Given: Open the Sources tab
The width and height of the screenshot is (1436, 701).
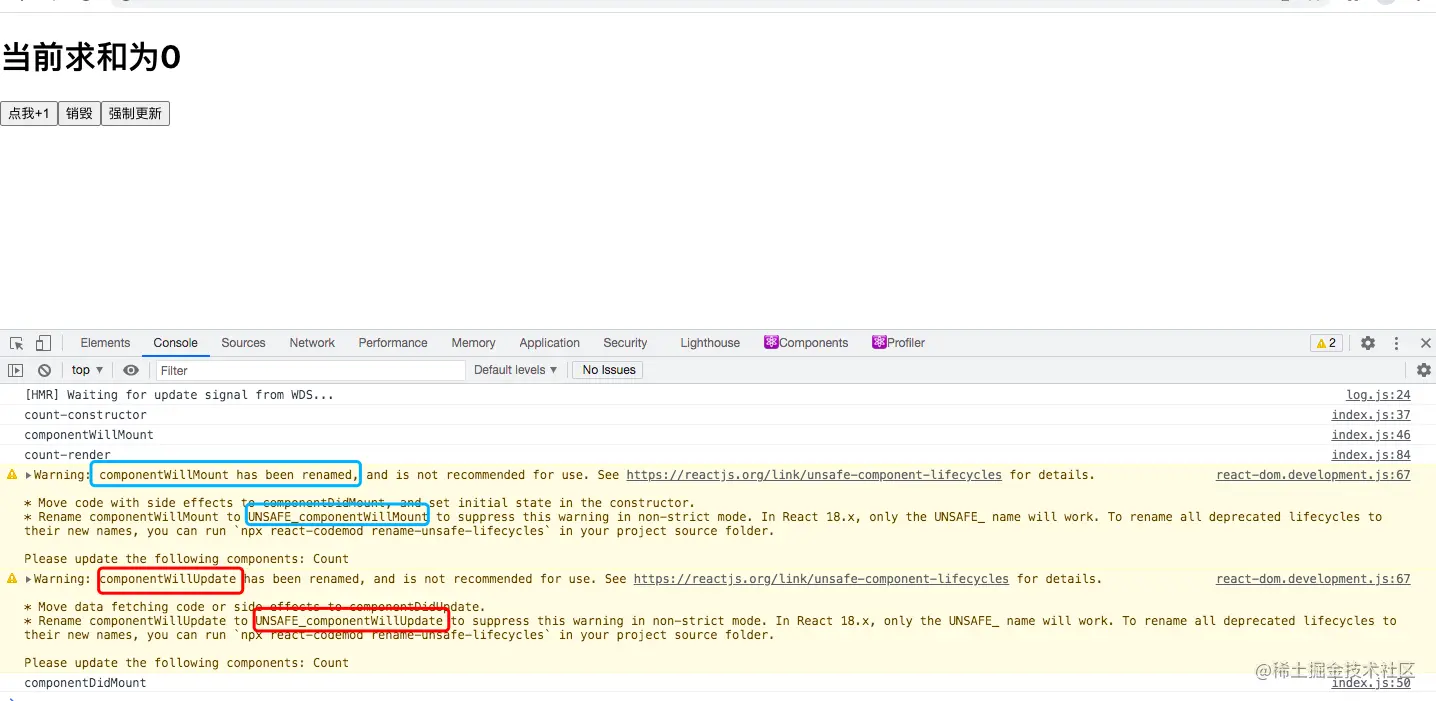Looking at the screenshot, I should [243, 343].
